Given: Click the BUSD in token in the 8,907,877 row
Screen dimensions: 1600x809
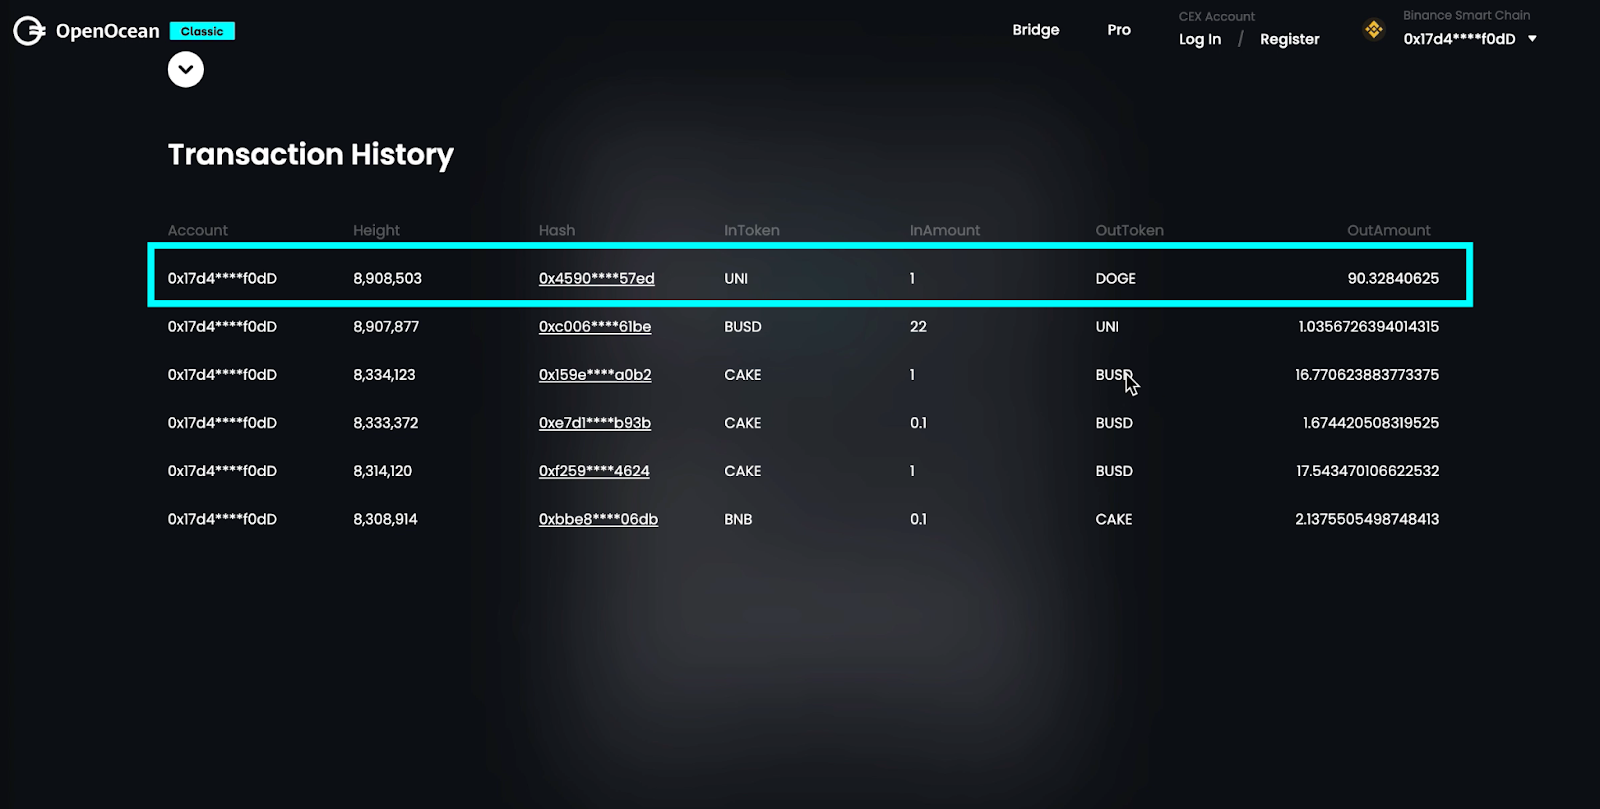Looking at the screenshot, I should coord(743,326).
